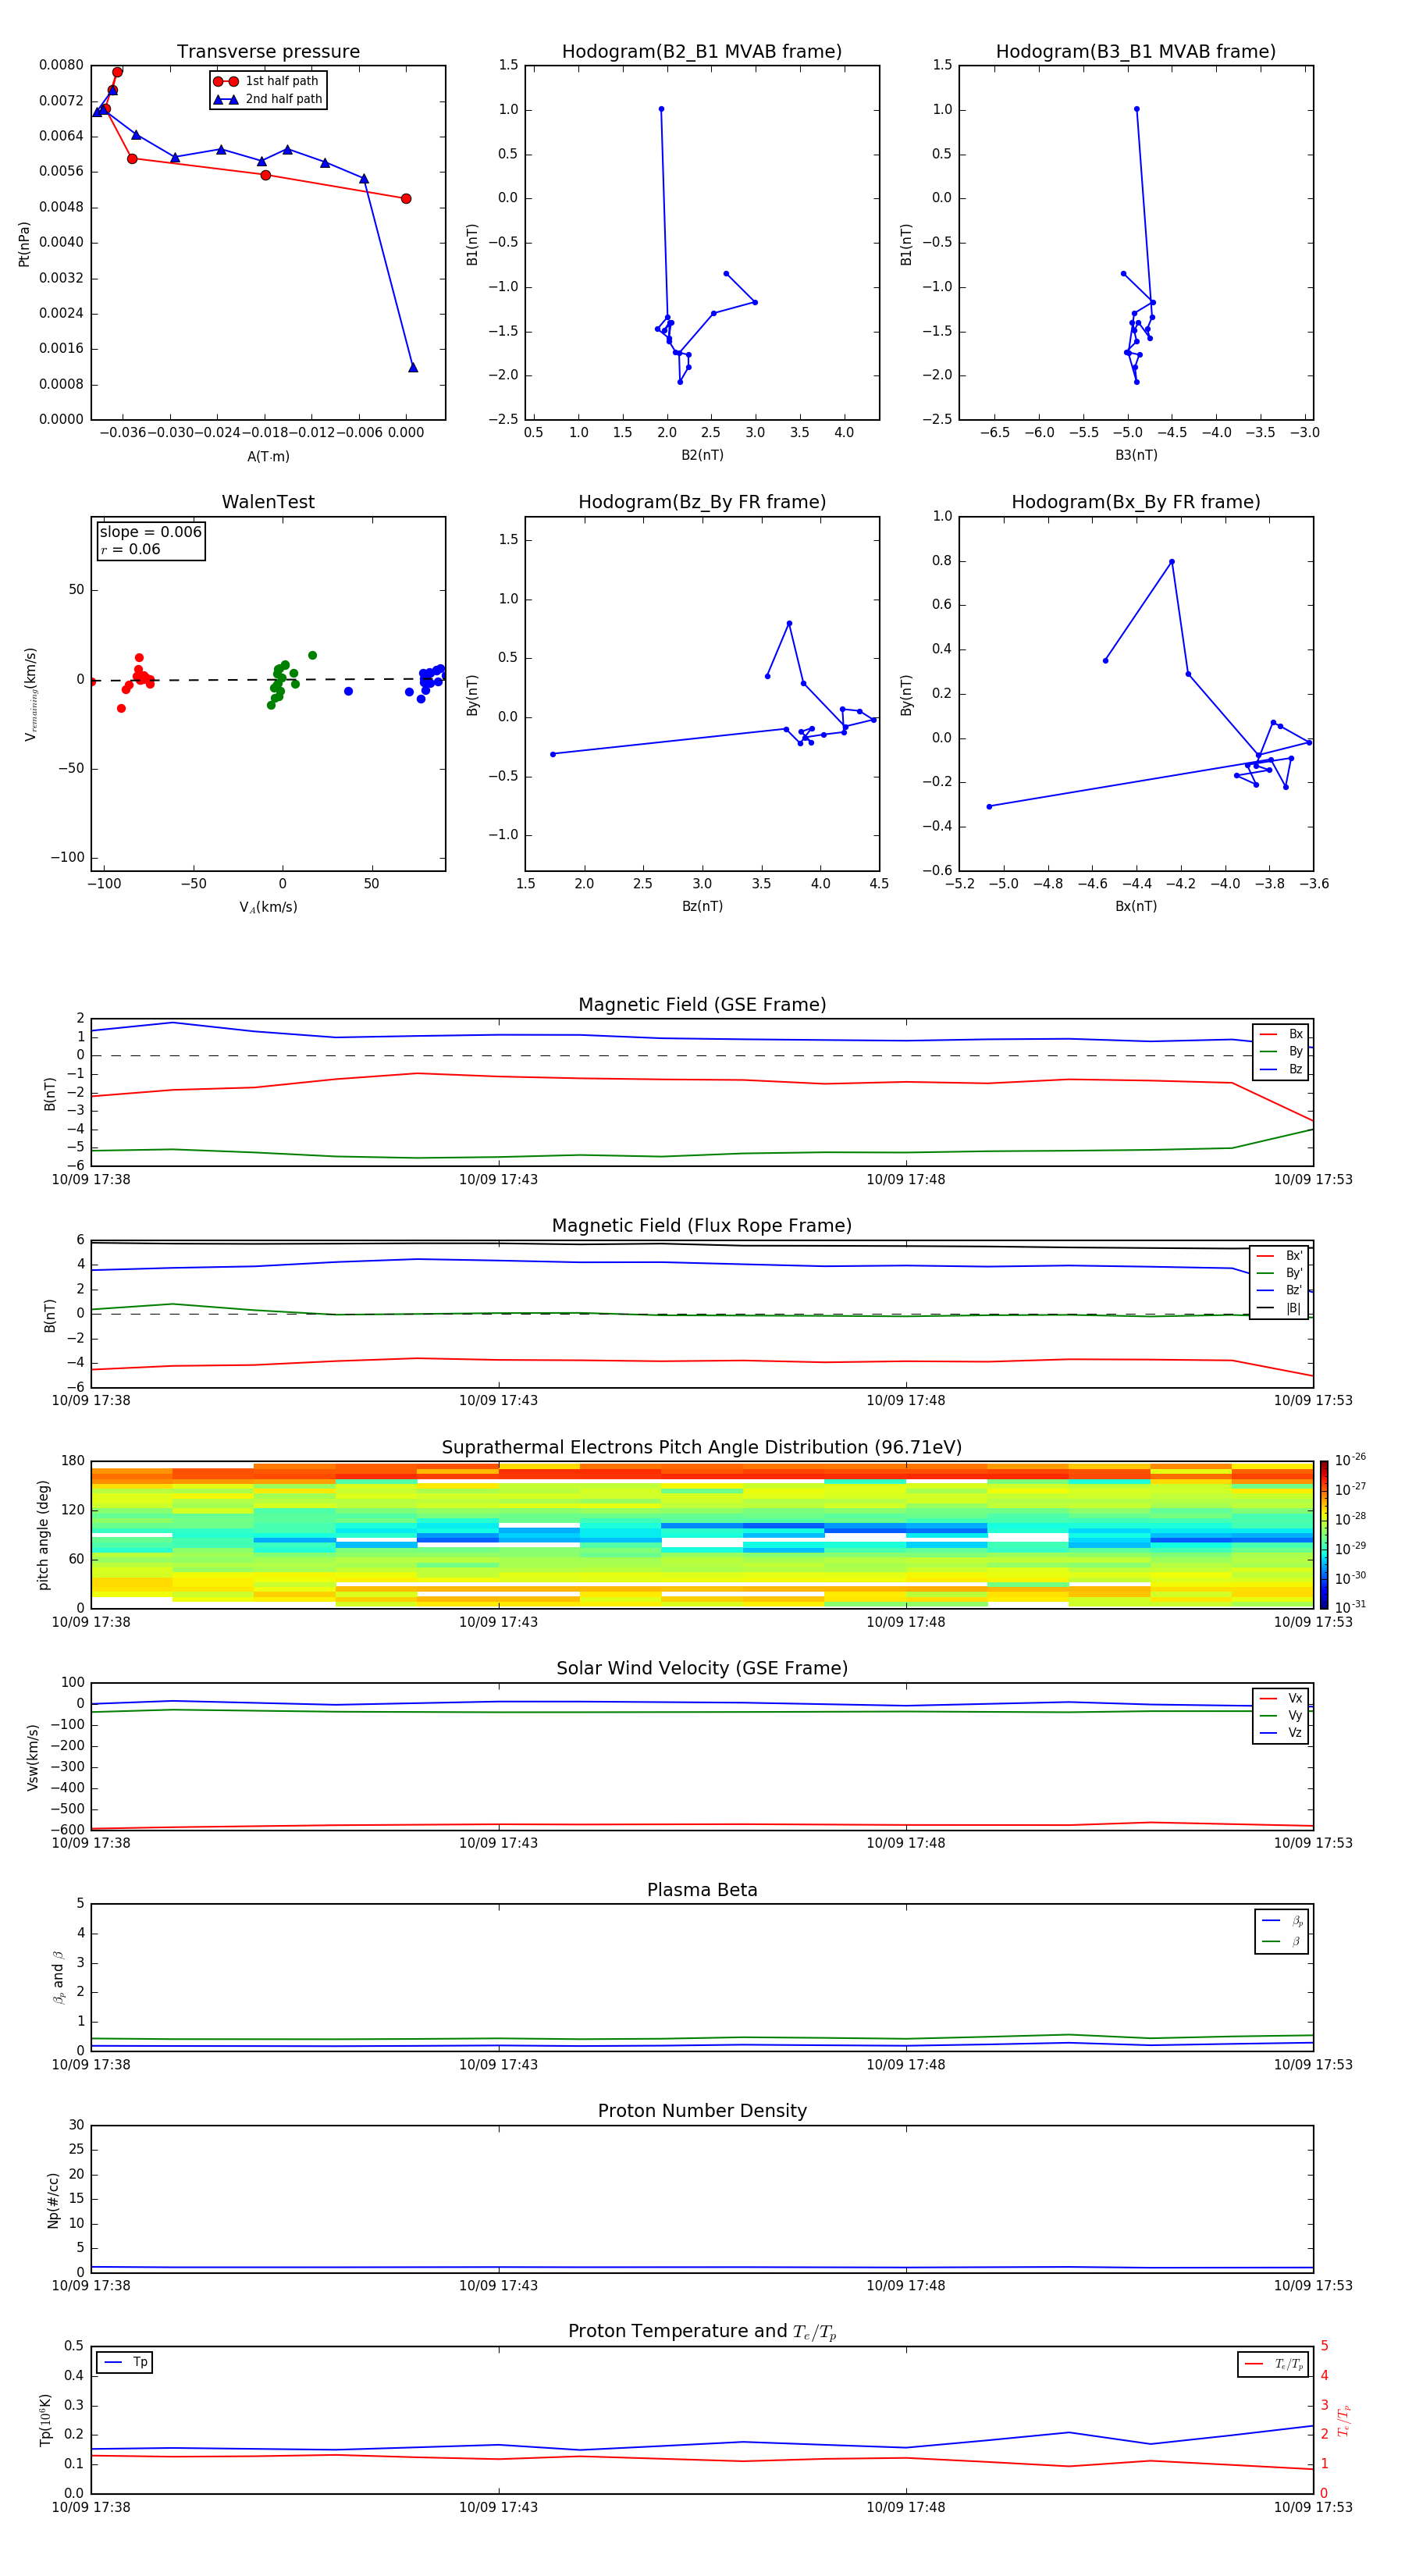
Task: Select the 'Bz' legend entry in GSE magnetic field
Action: point(1281,1069)
